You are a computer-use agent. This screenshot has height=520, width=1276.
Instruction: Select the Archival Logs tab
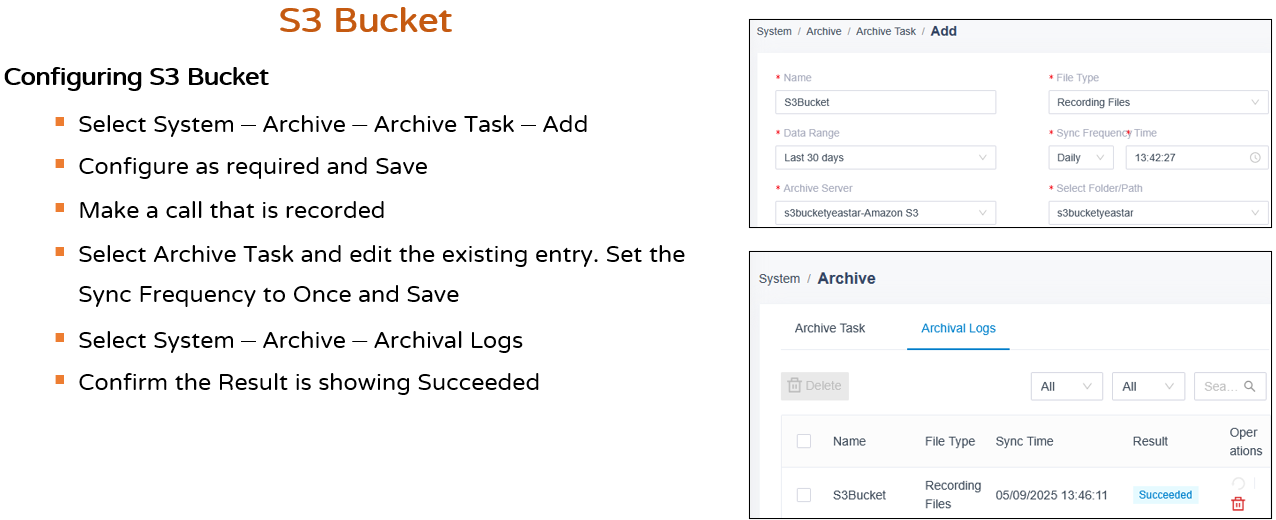coord(958,328)
